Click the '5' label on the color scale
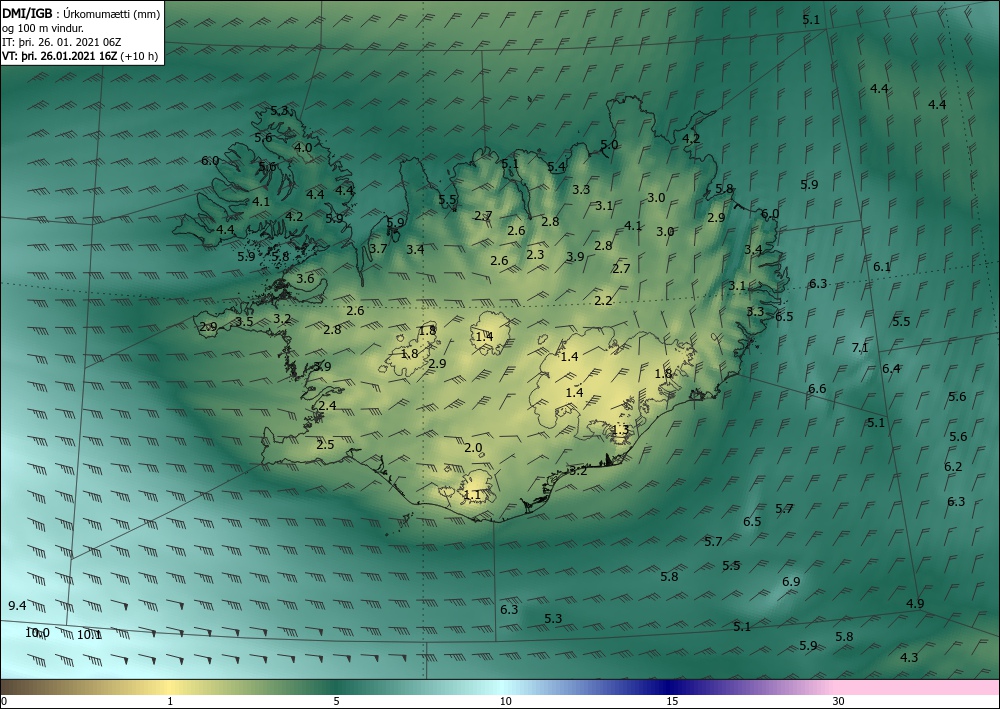Screen dimensions: 1000x709 pyautogui.click(x=336, y=702)
